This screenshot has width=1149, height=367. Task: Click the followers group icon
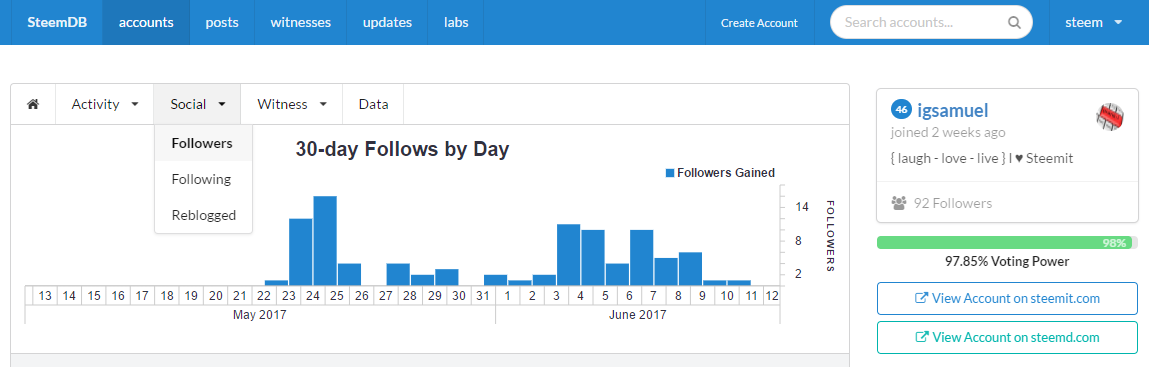point(899,203)
